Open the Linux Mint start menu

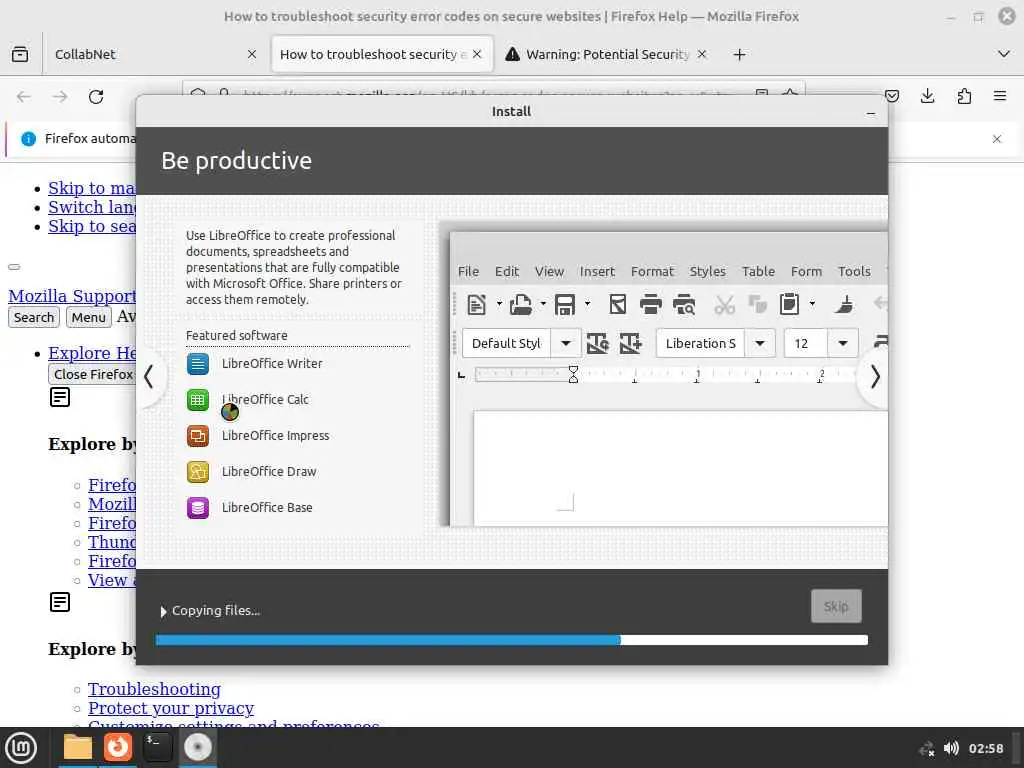[21, 747]
